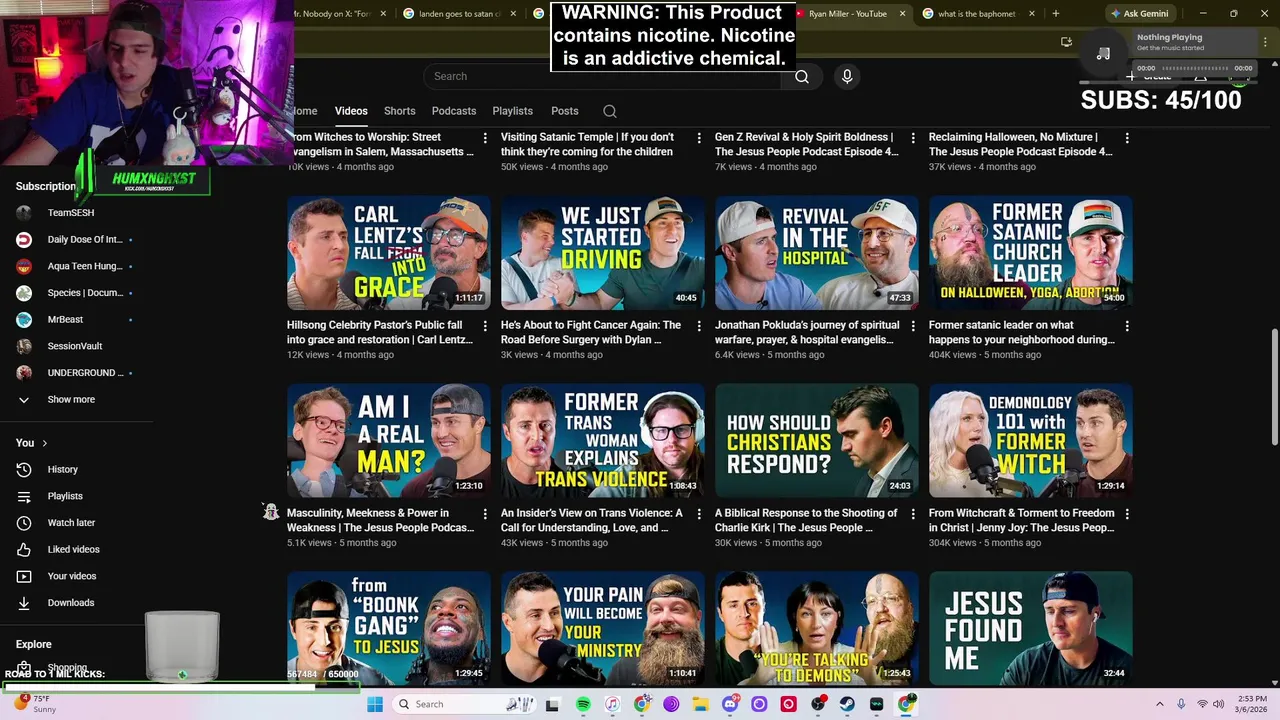Switch to Shorts channel tab
Screen dimensions: 1280x720
pyautogui.click(x=399, y=111)
